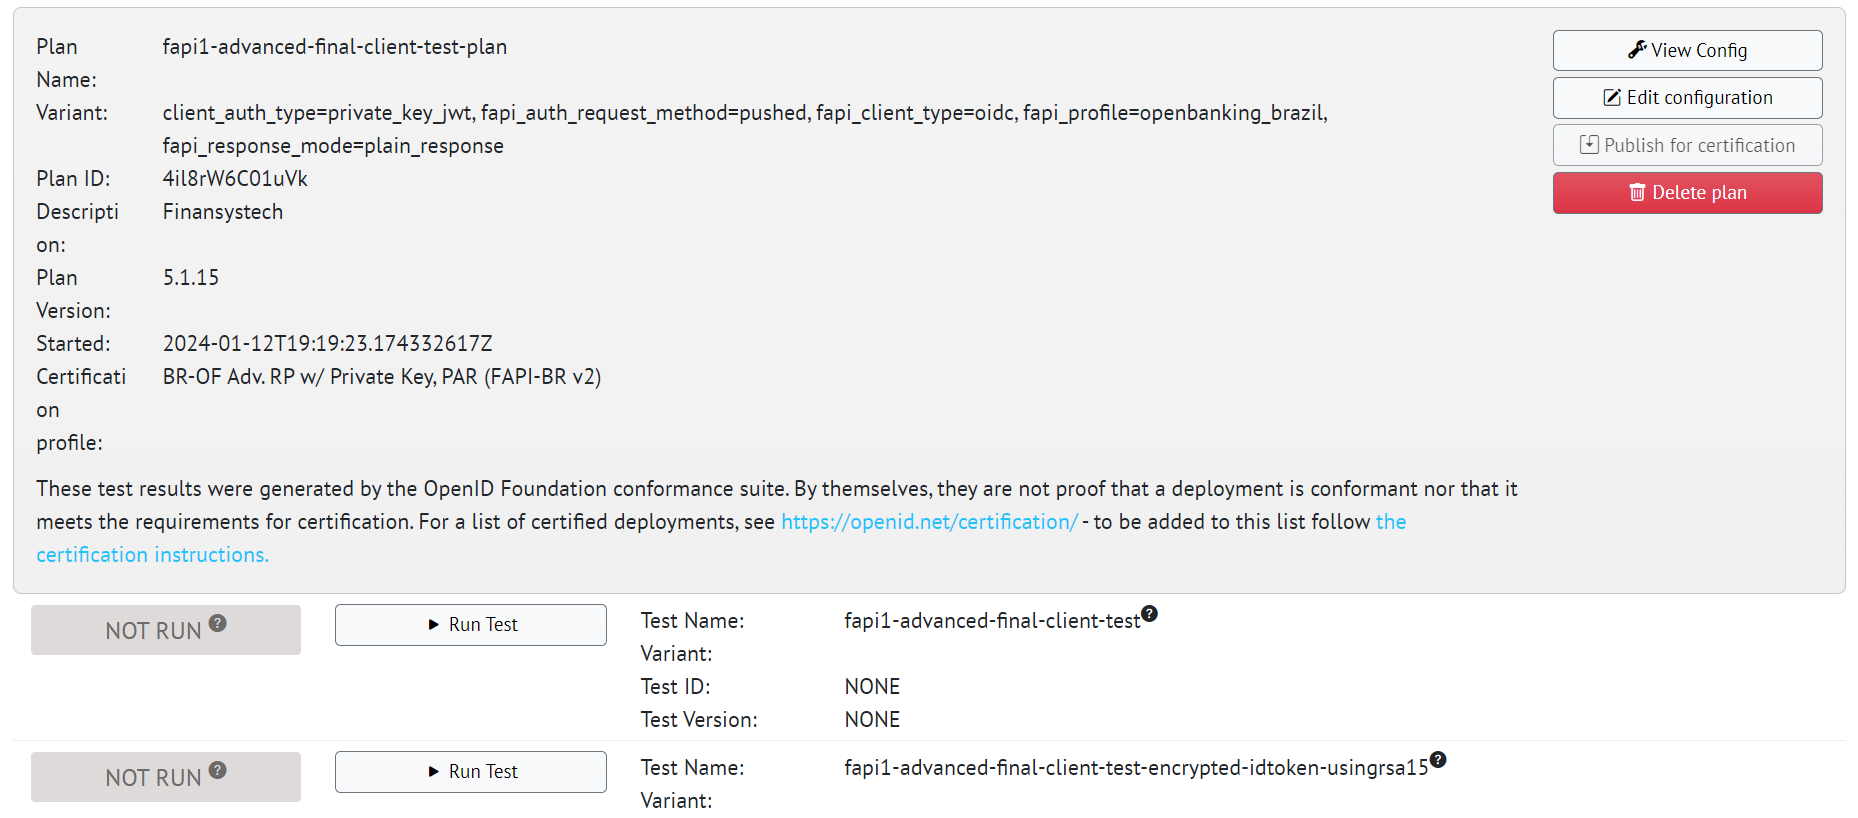Click the first NOT RUN status badge

pyautogui.click(x=153, y=631)
